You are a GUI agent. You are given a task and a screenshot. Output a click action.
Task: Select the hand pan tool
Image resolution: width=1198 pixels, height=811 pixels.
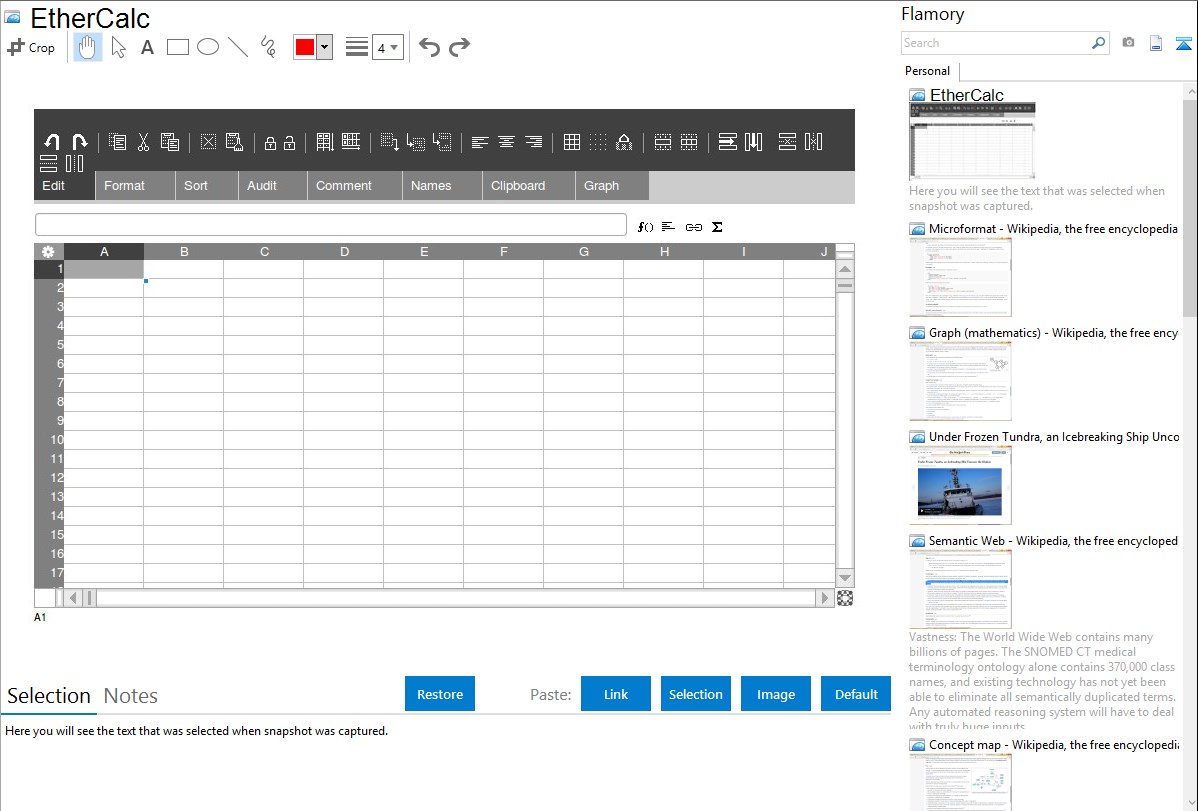pos(87,47)
